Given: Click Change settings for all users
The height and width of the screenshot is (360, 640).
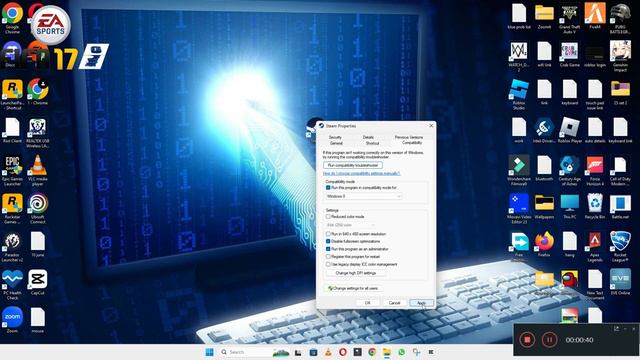Looking at the screenshot, I should tap(353, 288).
